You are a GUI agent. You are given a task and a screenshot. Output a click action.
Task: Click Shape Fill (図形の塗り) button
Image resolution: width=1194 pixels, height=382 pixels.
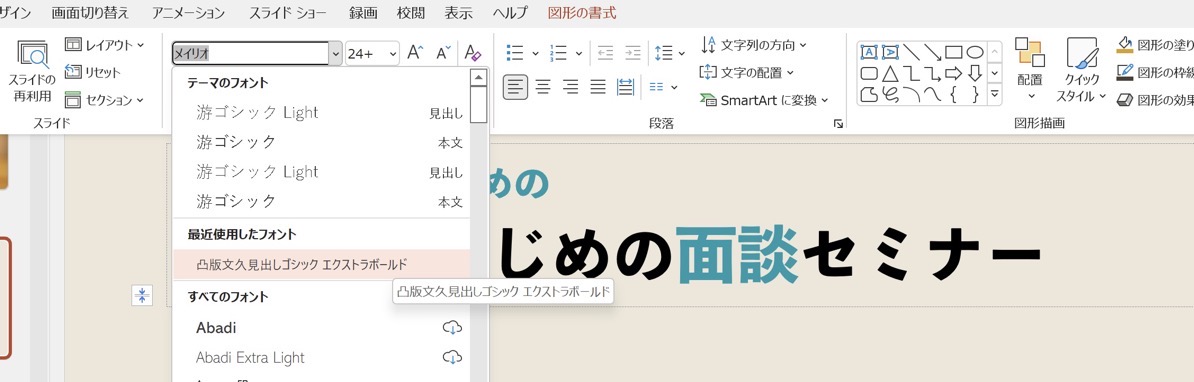point(1155,45)
